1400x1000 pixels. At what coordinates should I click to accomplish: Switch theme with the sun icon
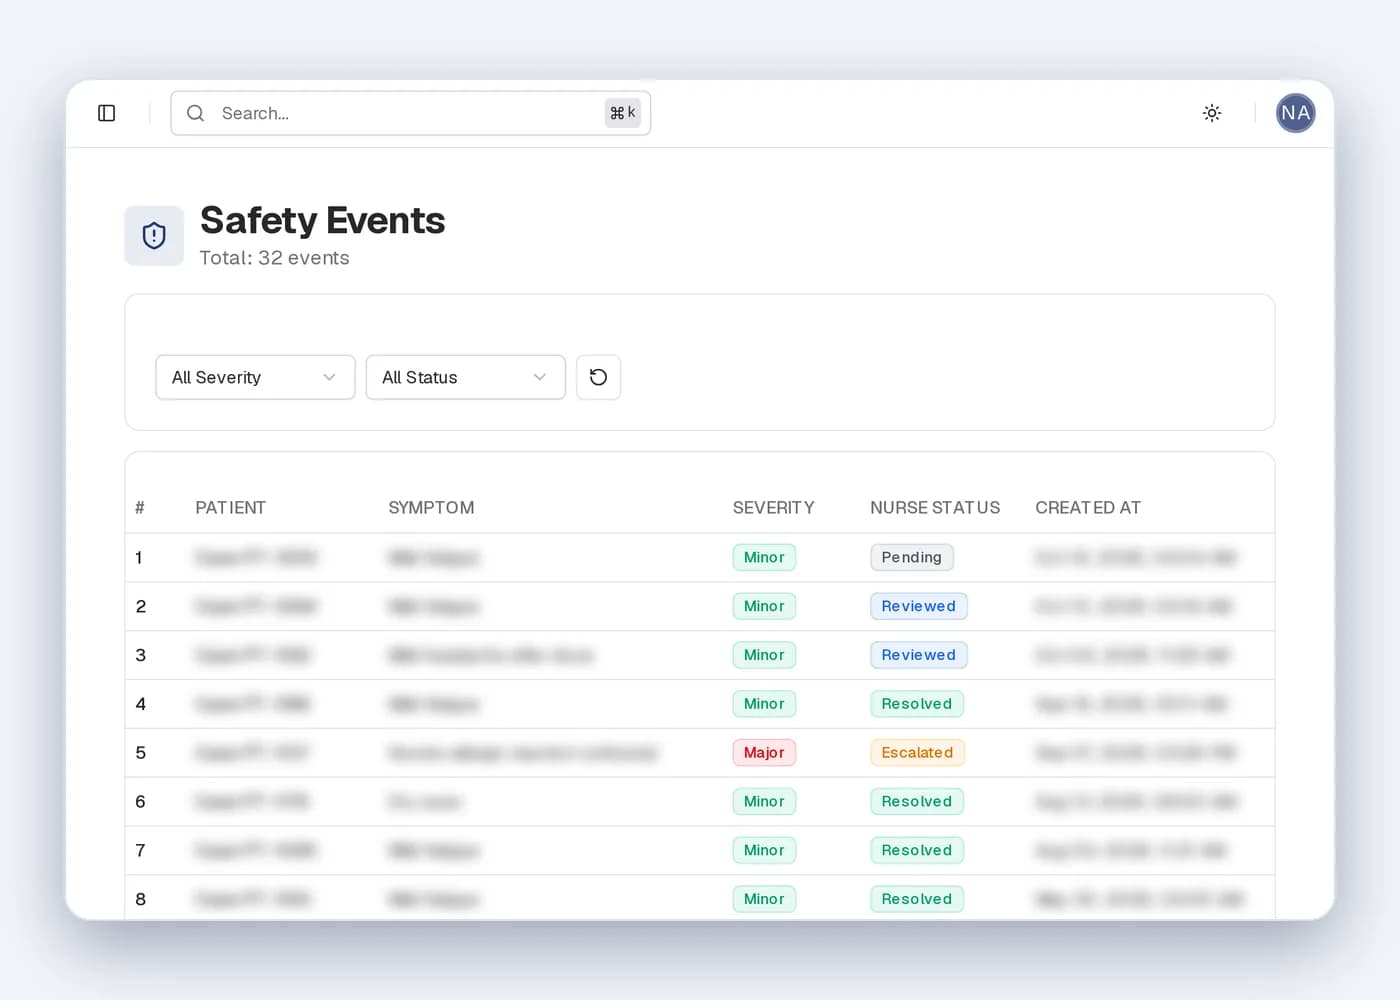tap(1212, 113)
